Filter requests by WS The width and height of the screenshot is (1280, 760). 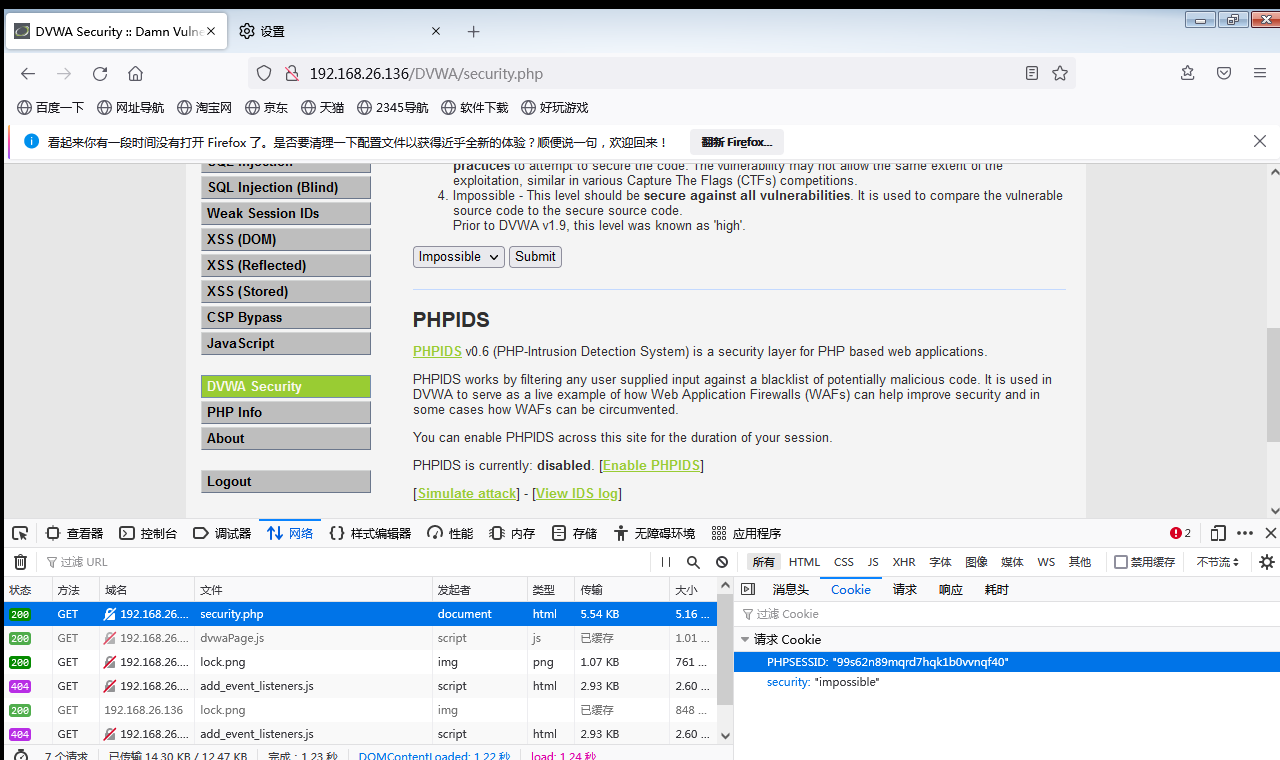[x=1046, y=562]
